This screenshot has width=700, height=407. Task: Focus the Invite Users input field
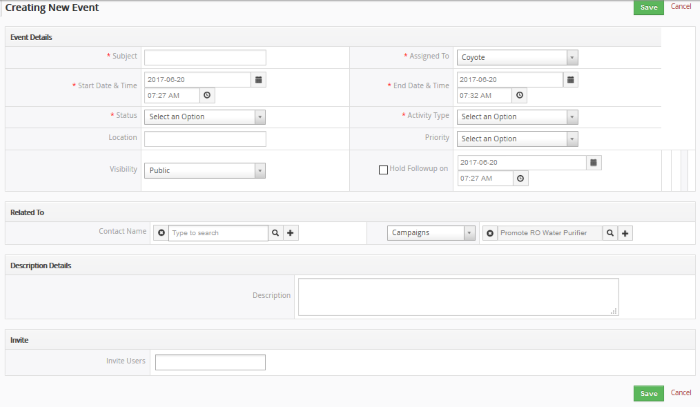click(x=210, y=362)
